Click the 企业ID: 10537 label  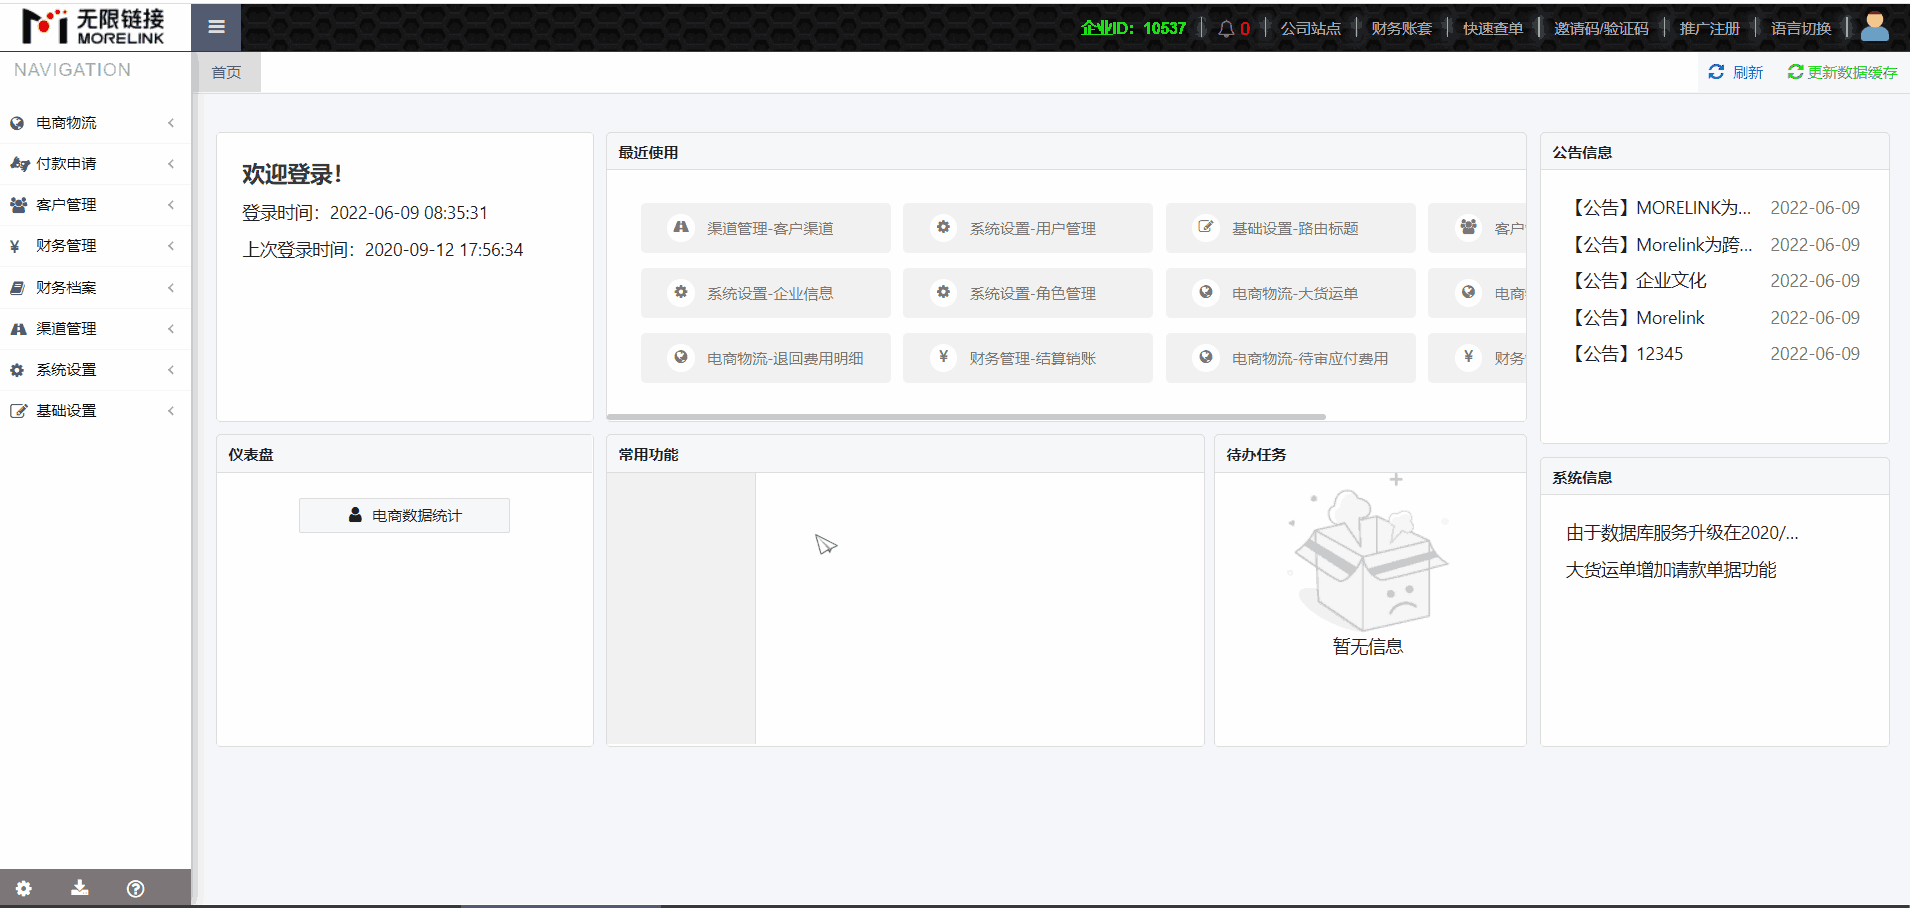point(1133,28)
